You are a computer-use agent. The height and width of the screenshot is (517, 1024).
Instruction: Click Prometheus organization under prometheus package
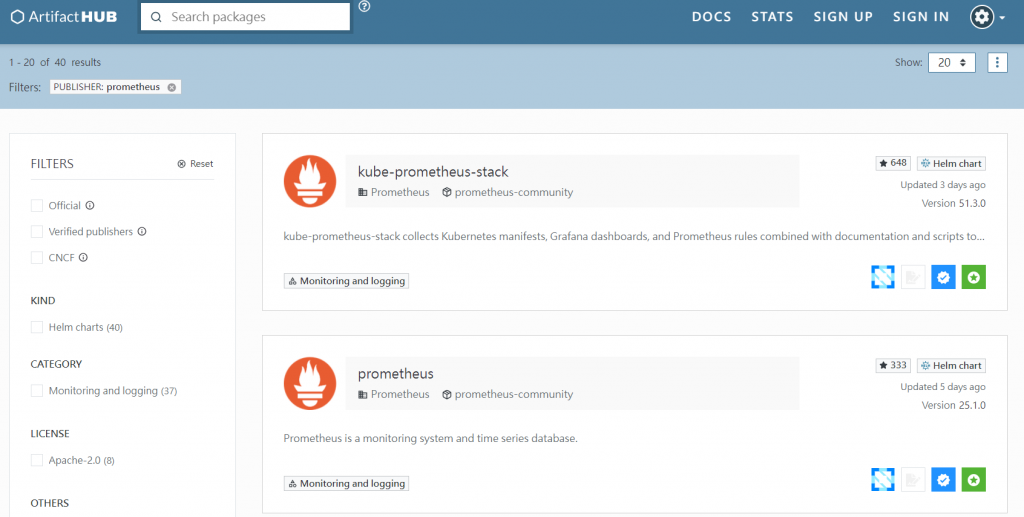click(x=394, y=394)
